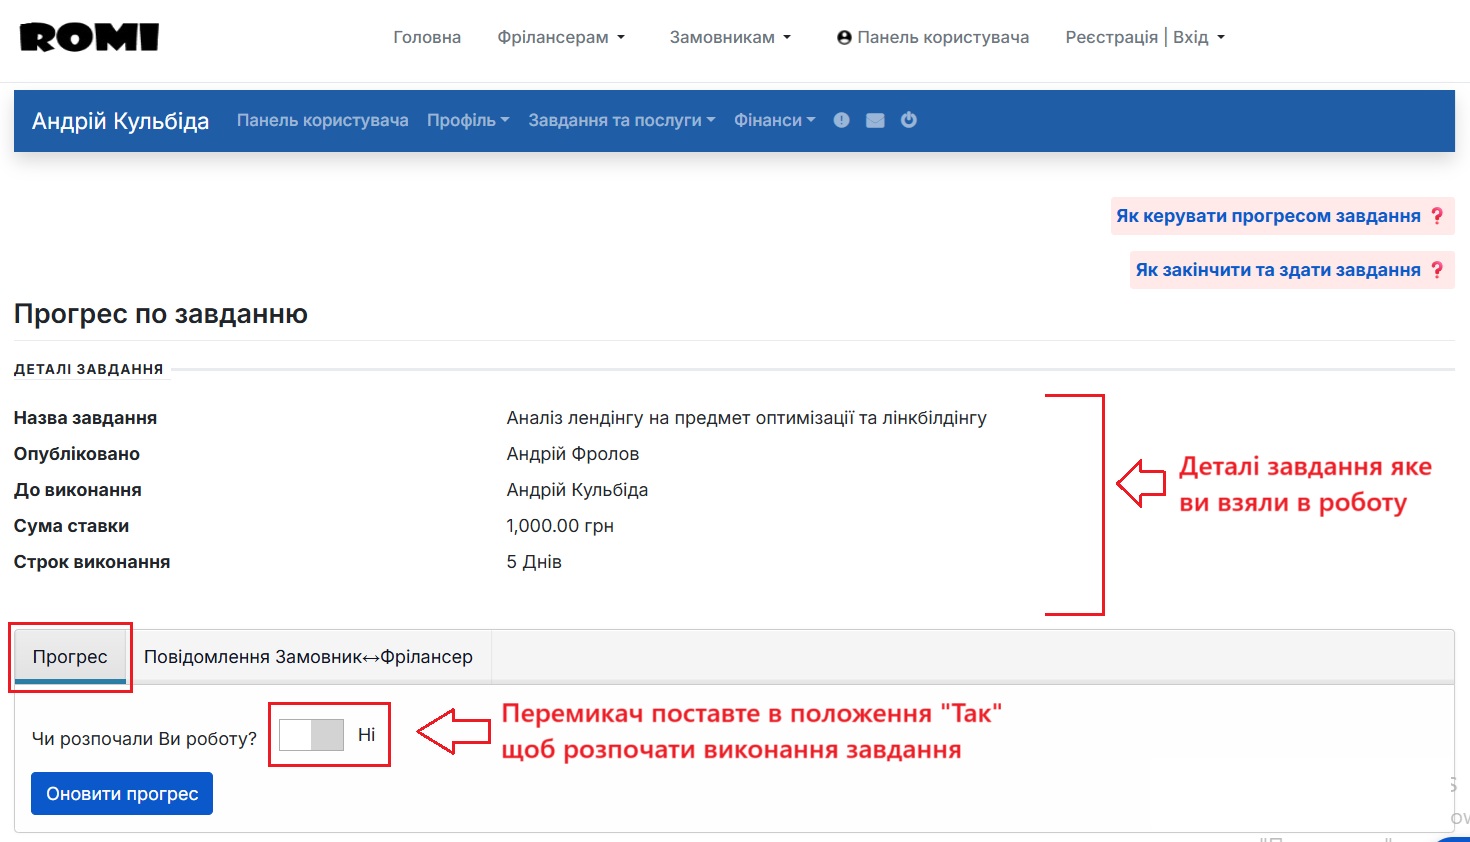This screenshot has height=842, width=1470.
Task: Expand the Фінанси dropdown
Action: (773, 120)
